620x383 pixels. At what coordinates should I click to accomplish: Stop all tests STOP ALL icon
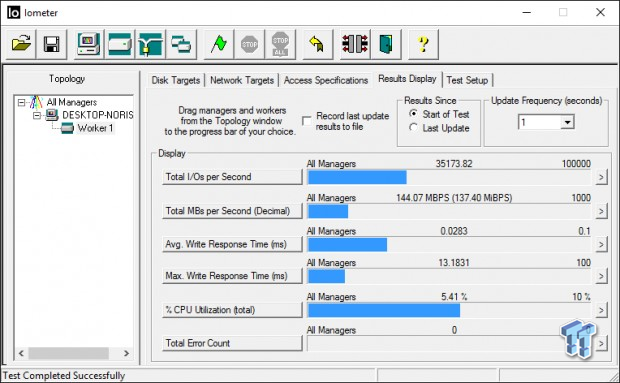point(280,44)
